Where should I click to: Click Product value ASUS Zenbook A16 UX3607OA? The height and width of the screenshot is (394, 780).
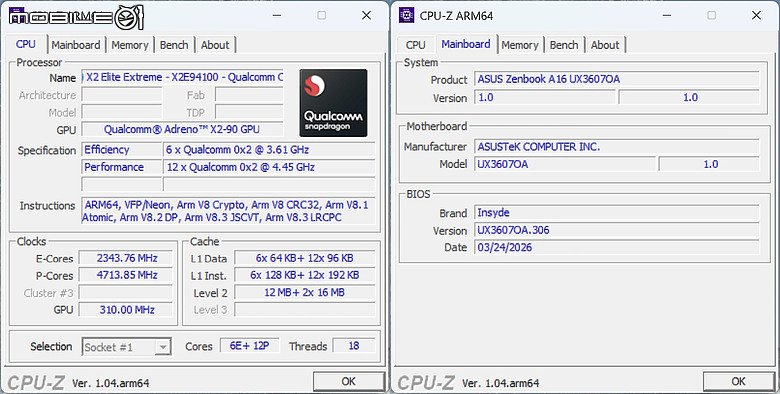(x=617, y=80)
